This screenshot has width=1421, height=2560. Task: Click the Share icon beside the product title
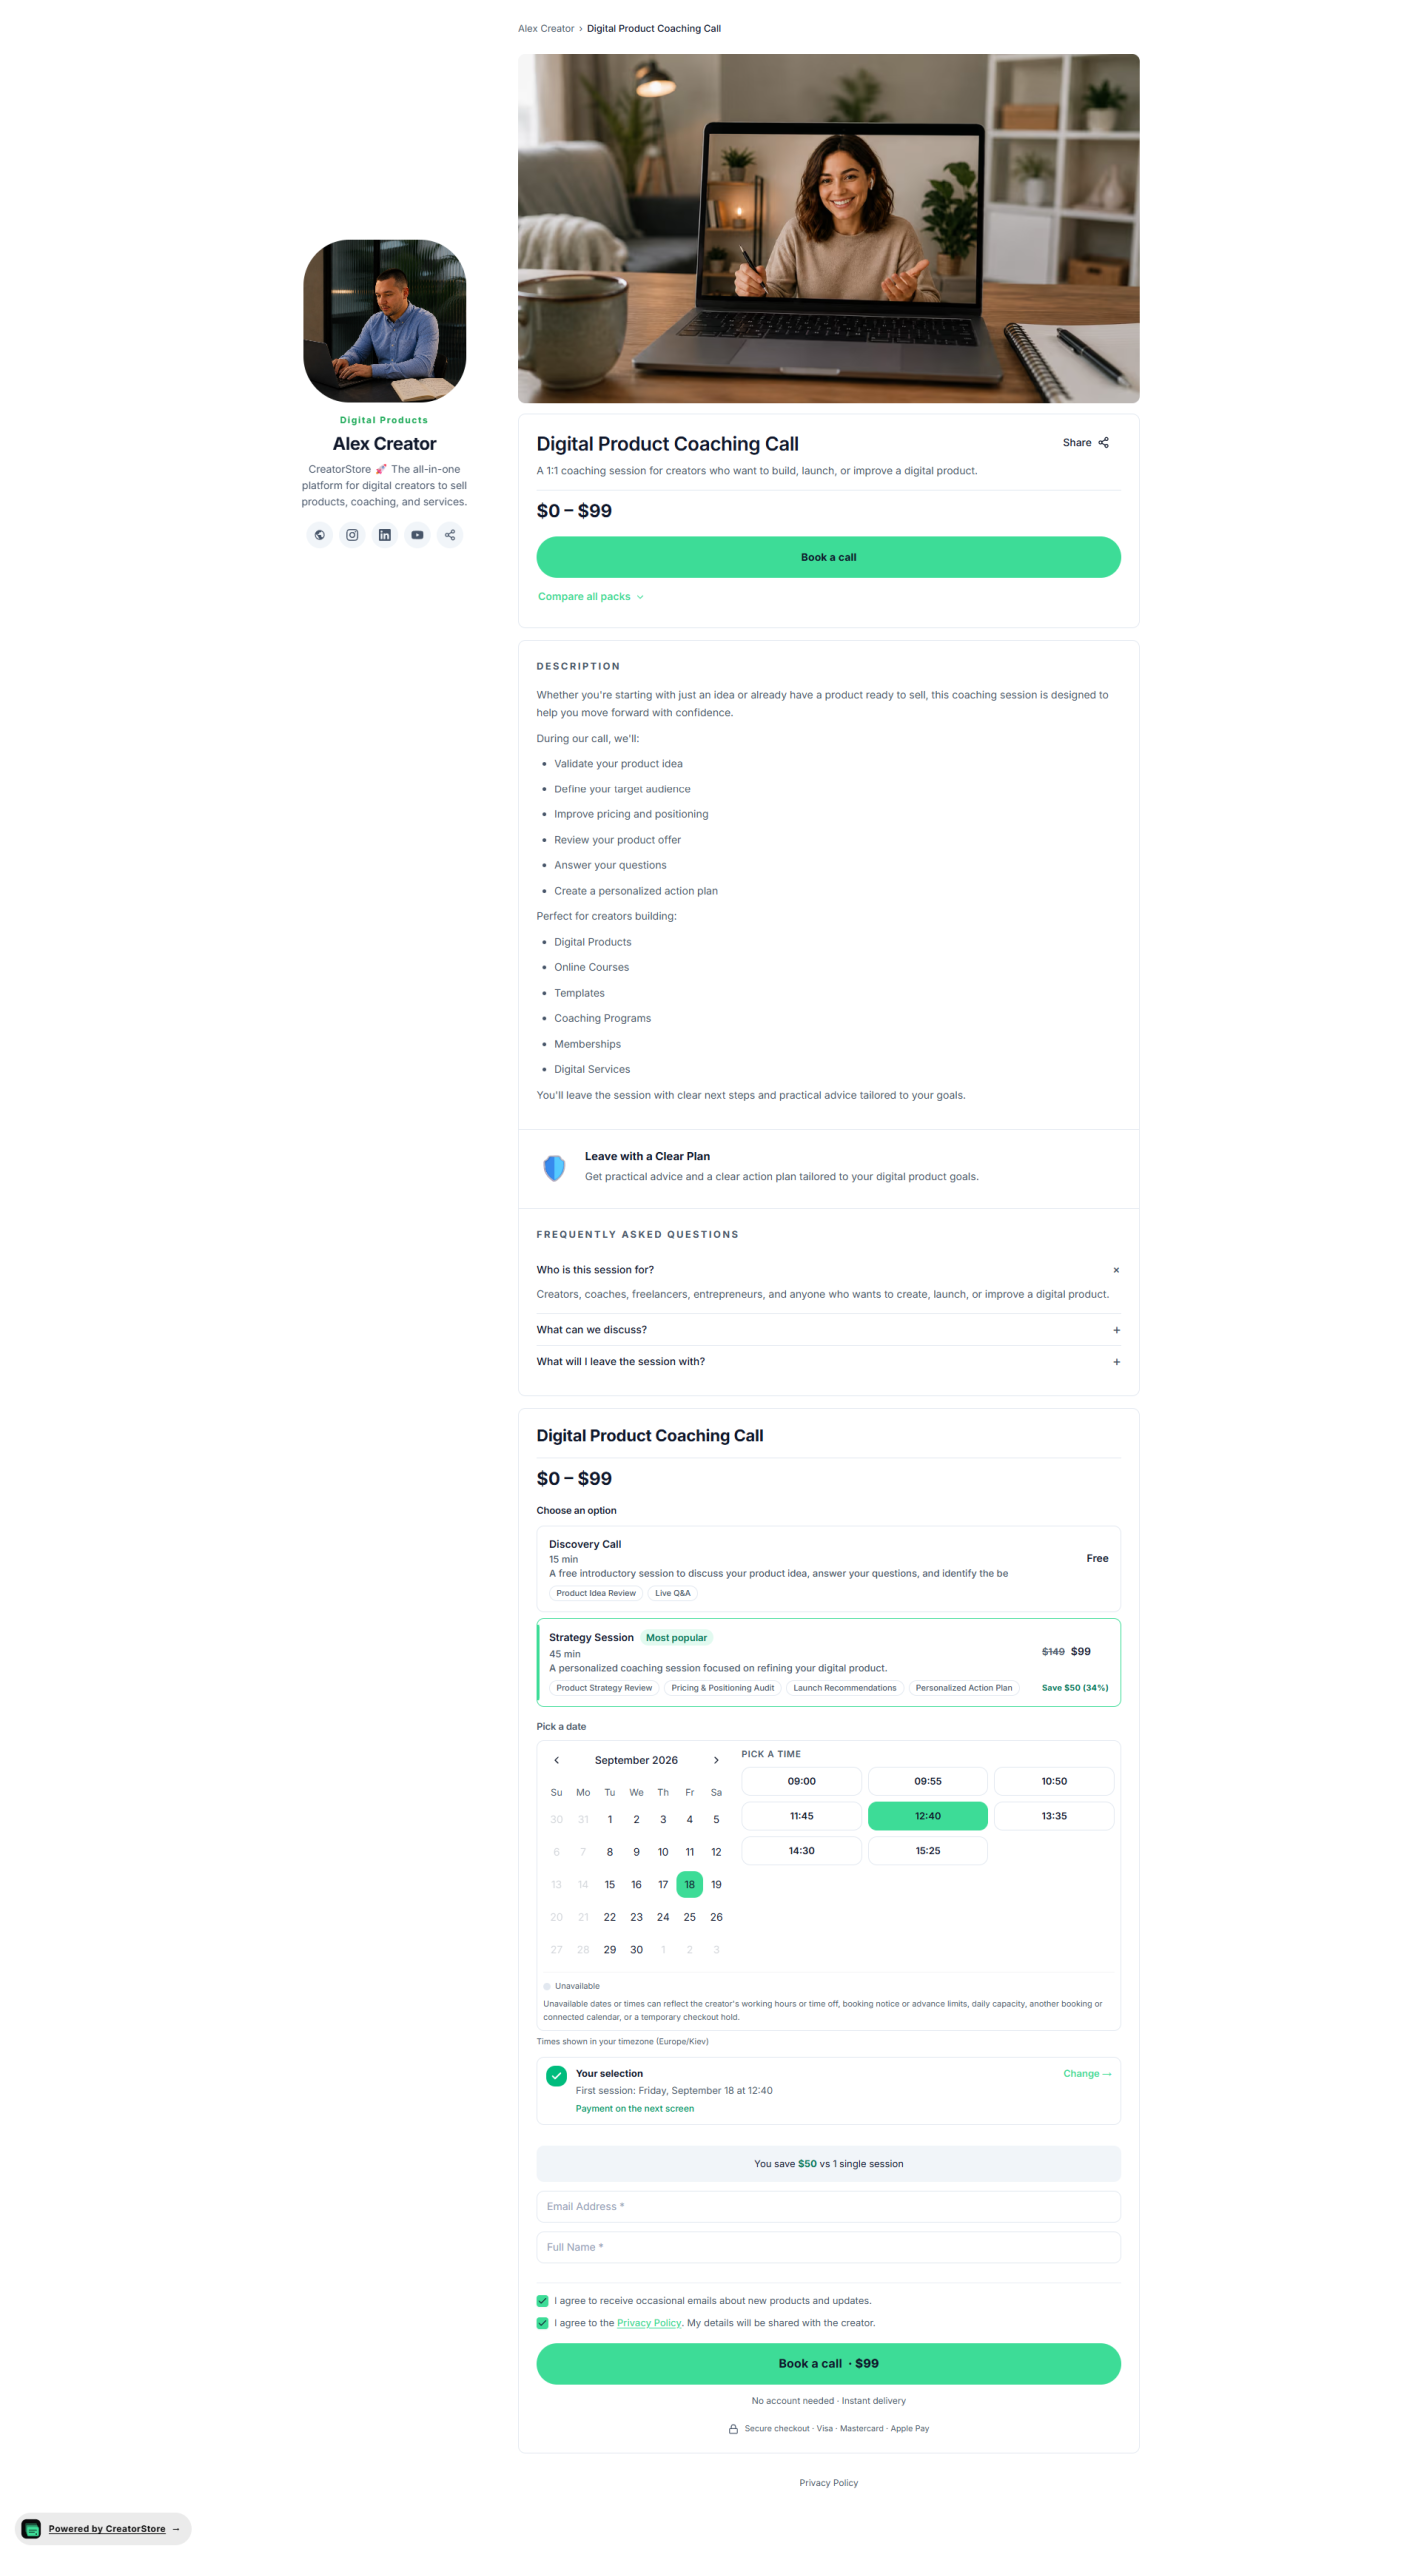[1103, 442]
